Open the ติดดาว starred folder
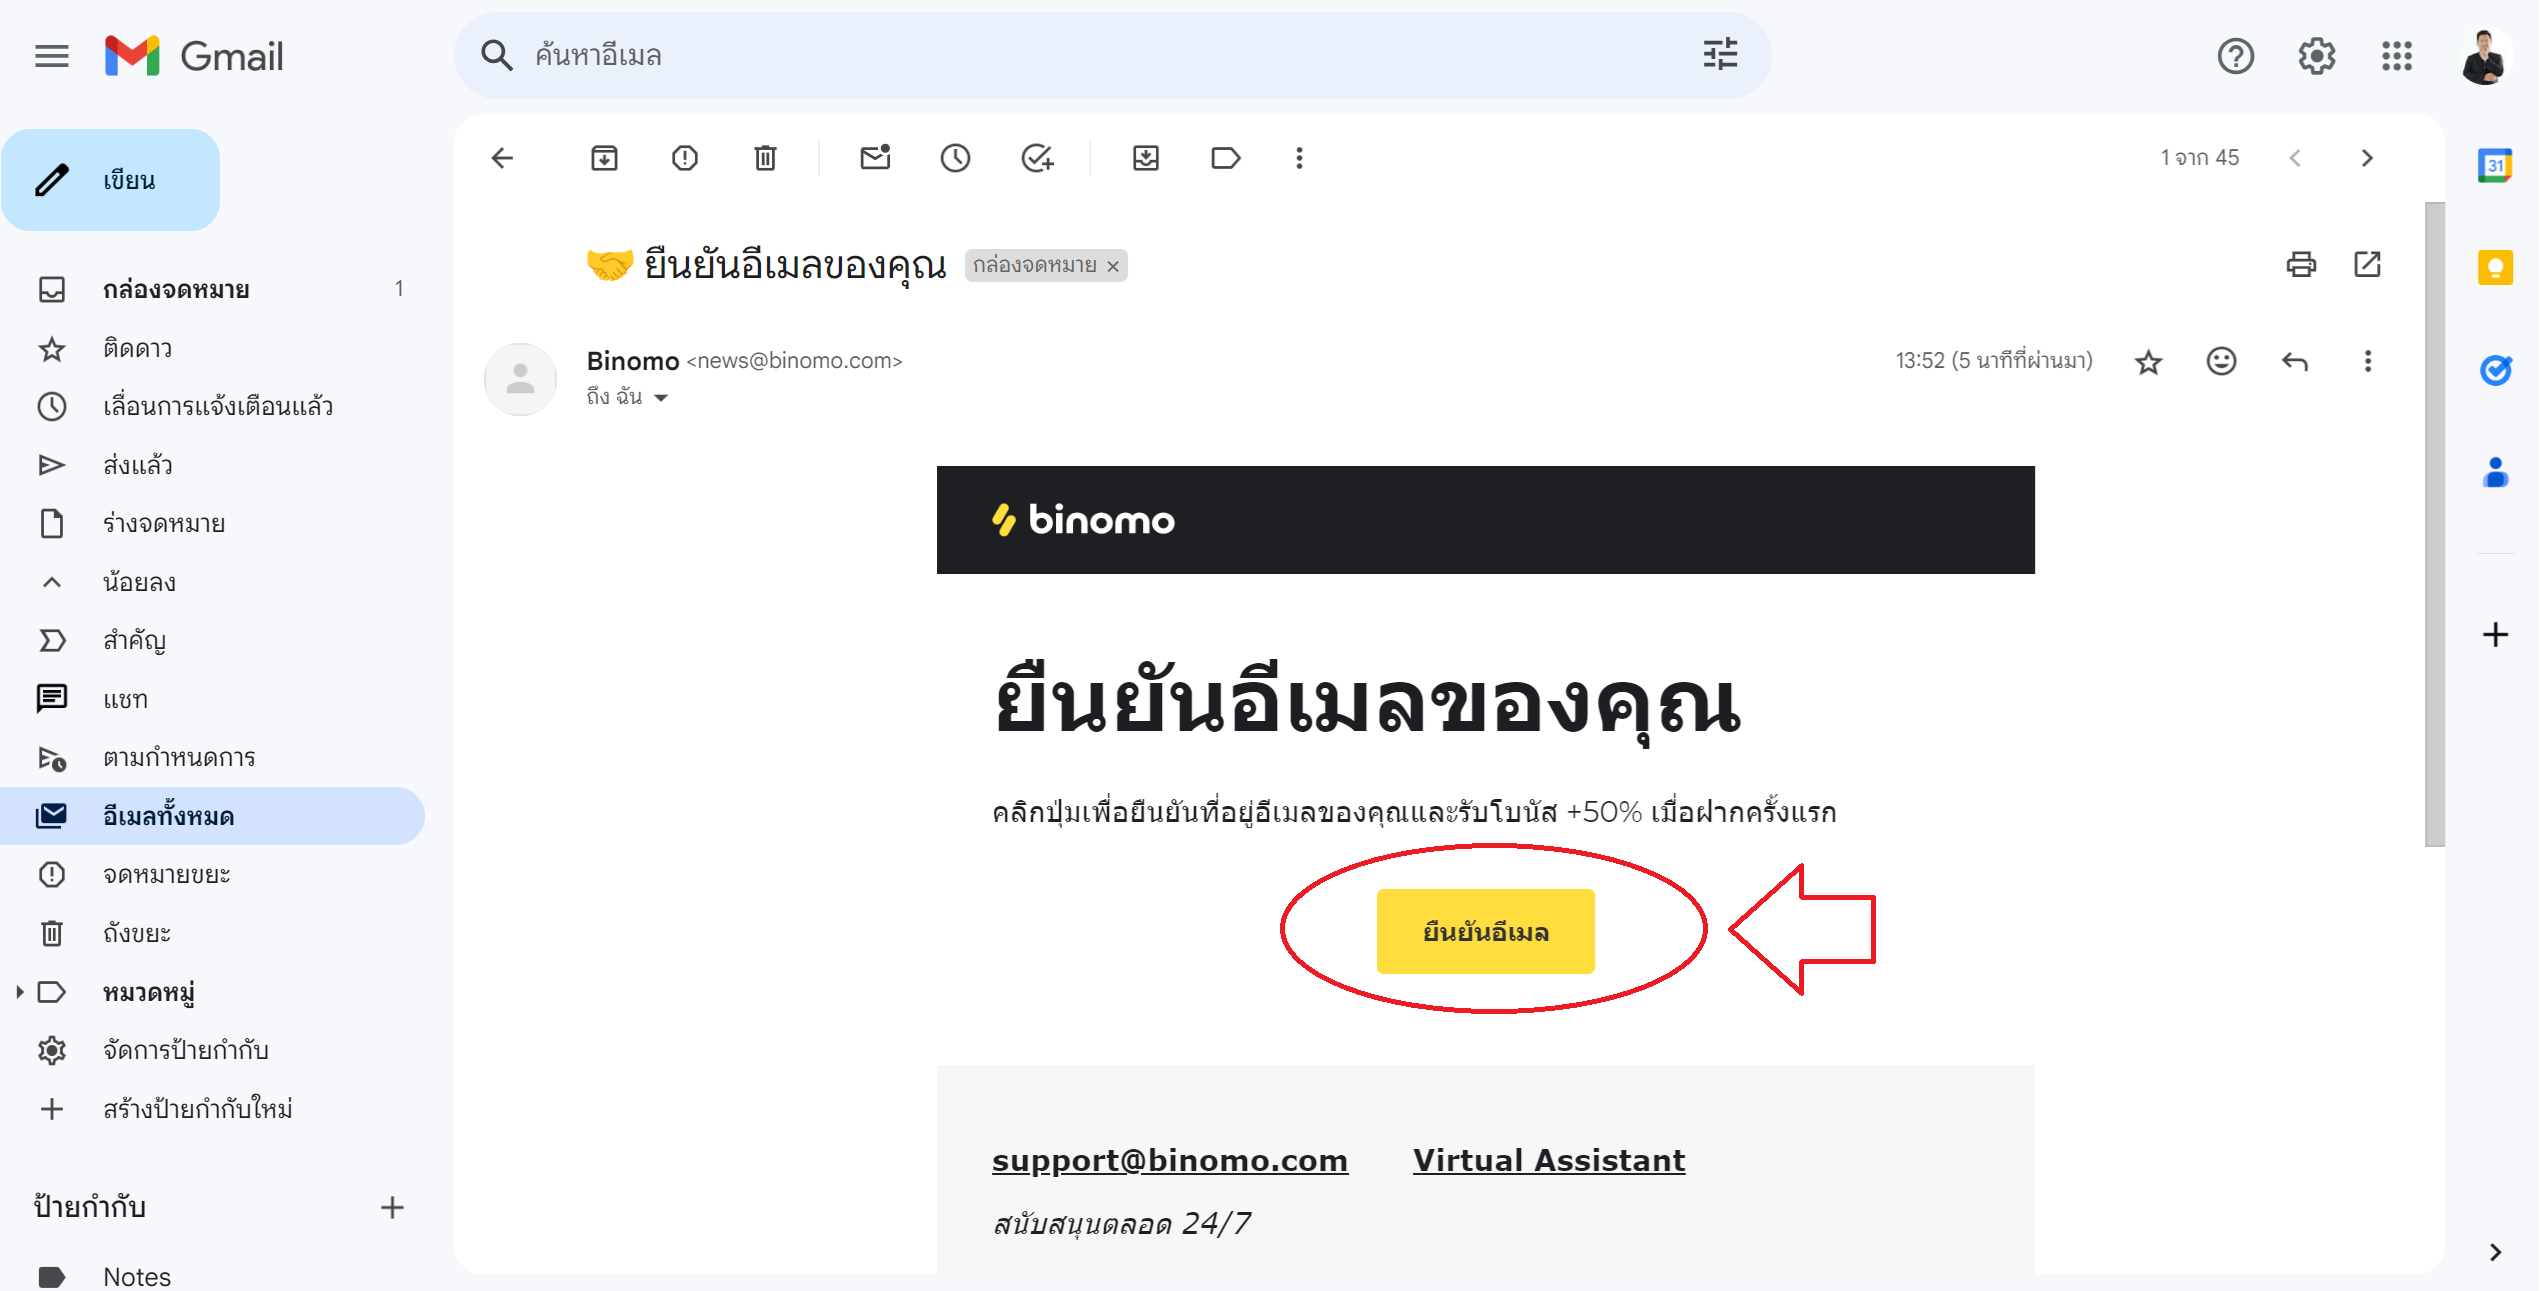 pos(213,348)
